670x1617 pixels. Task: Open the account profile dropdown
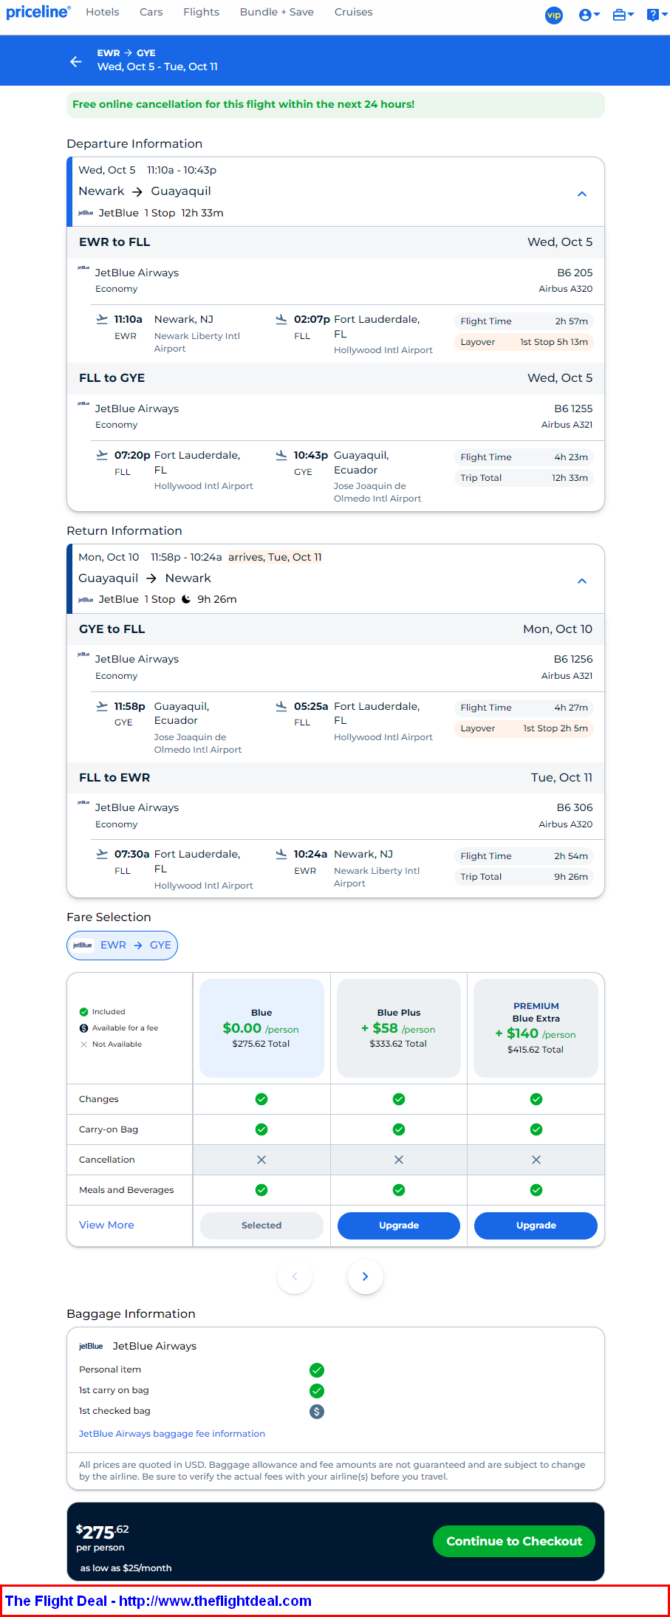[x=589, y=15]
